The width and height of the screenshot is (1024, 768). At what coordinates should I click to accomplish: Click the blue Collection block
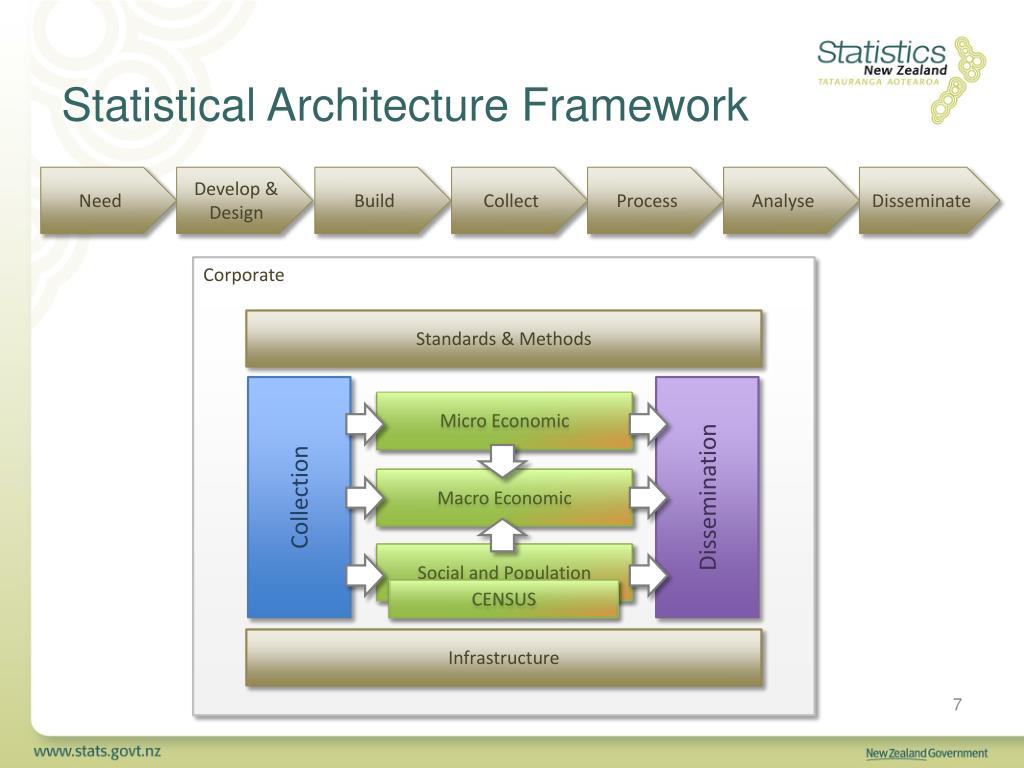pos(299,497)
